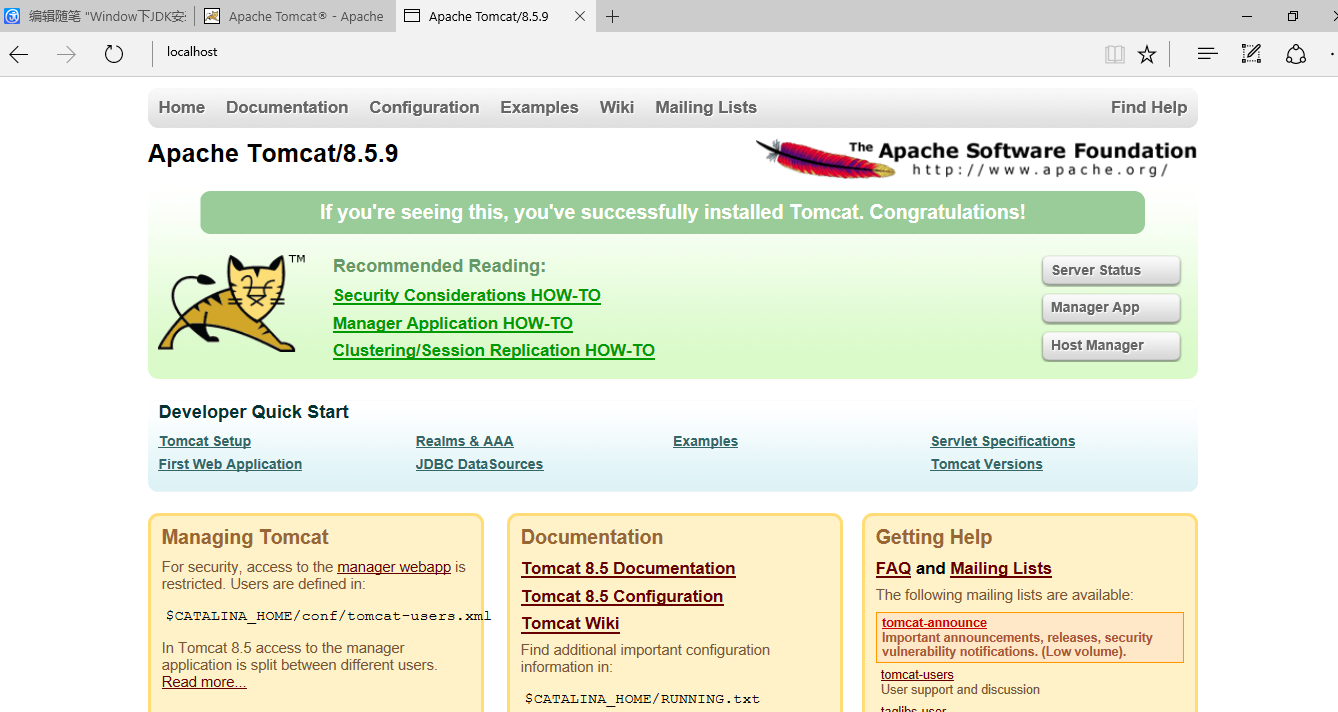Open the tomcat-announce mailing list link
The width and height of the screenshot is (1338, 712).
(x=934, y=623)
